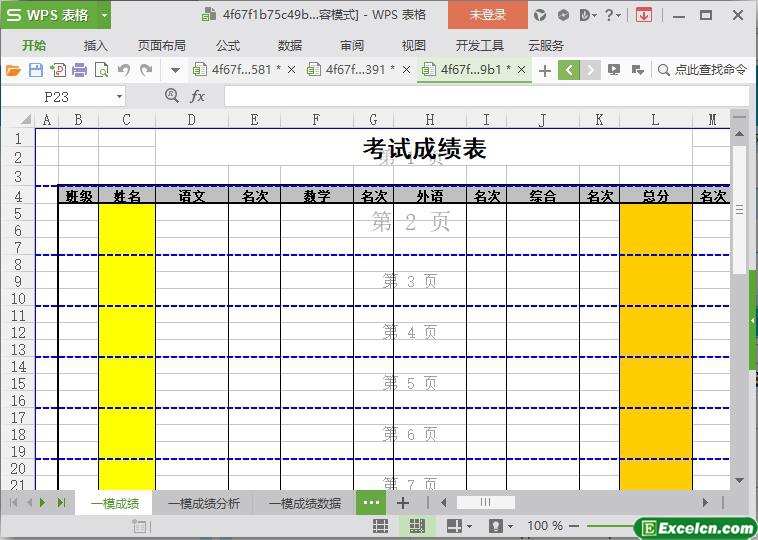Click the zoom slider in the status bar
The image size is (758, 540).
[x=610, y=526]
